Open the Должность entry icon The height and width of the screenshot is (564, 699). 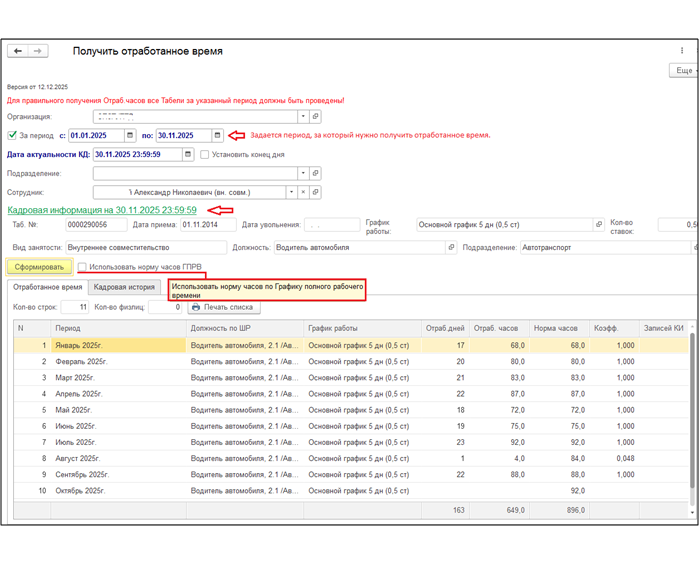point(452,247)
